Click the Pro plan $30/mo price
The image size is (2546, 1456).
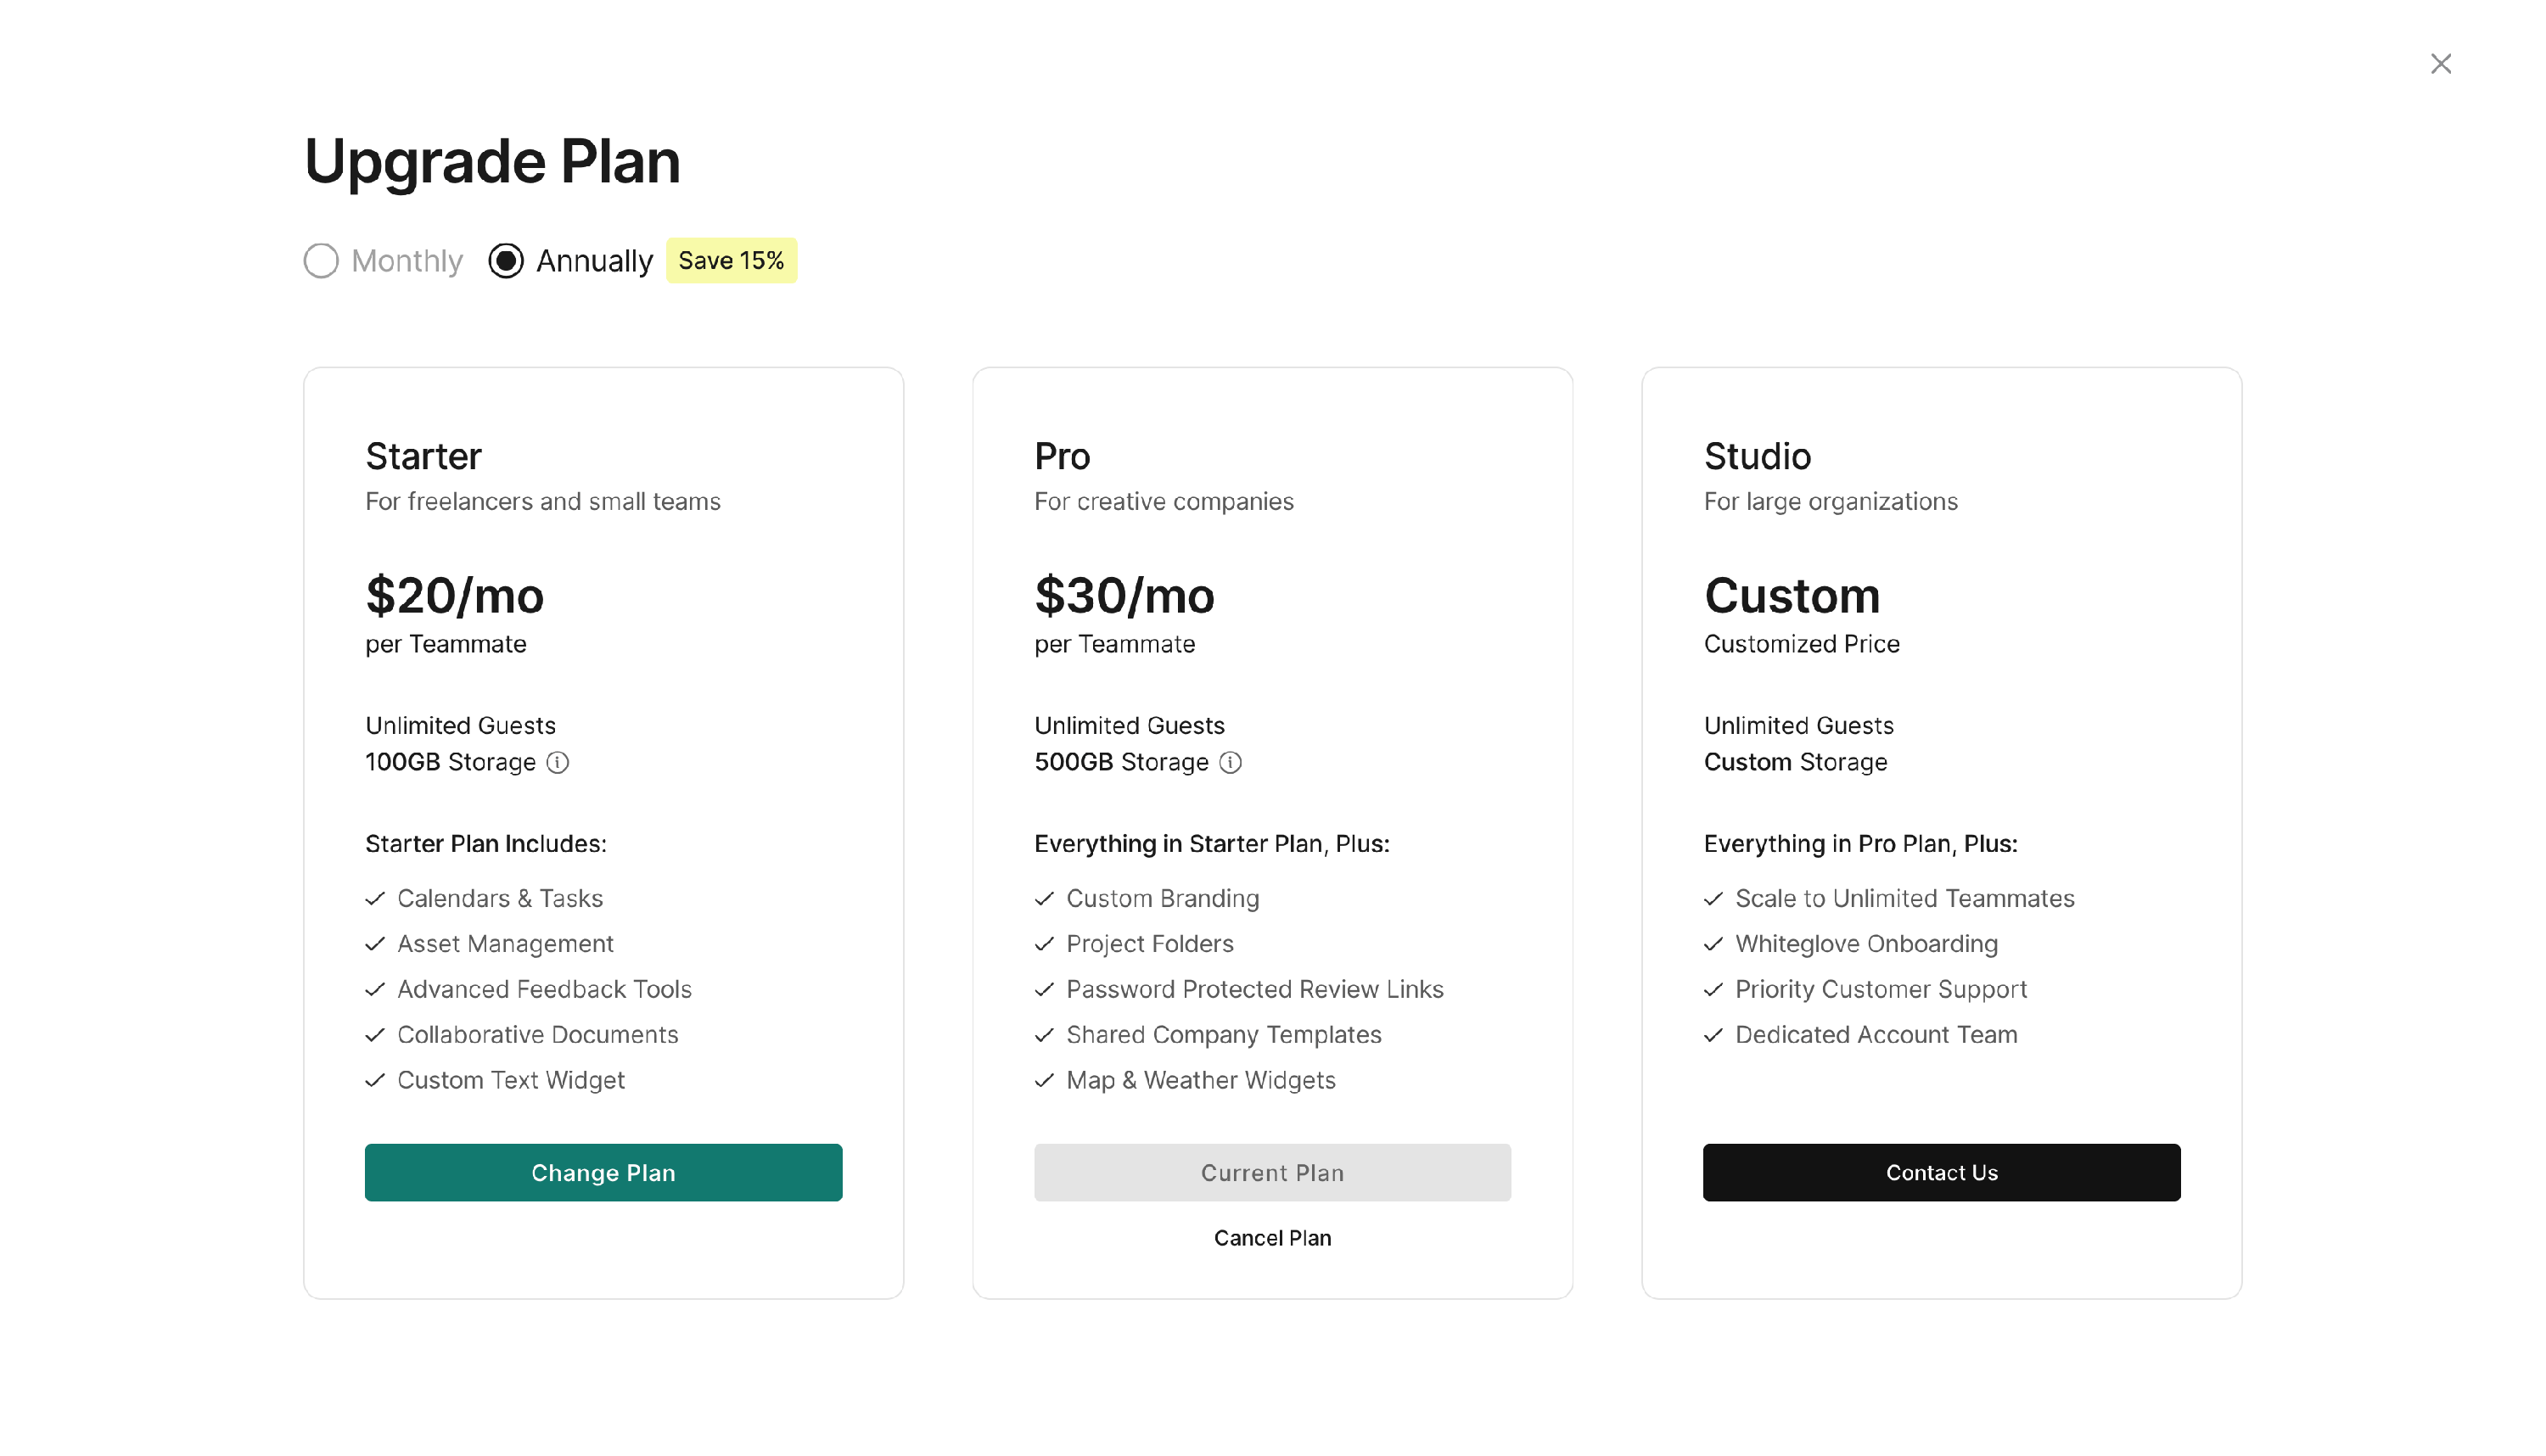(1124, 596)
